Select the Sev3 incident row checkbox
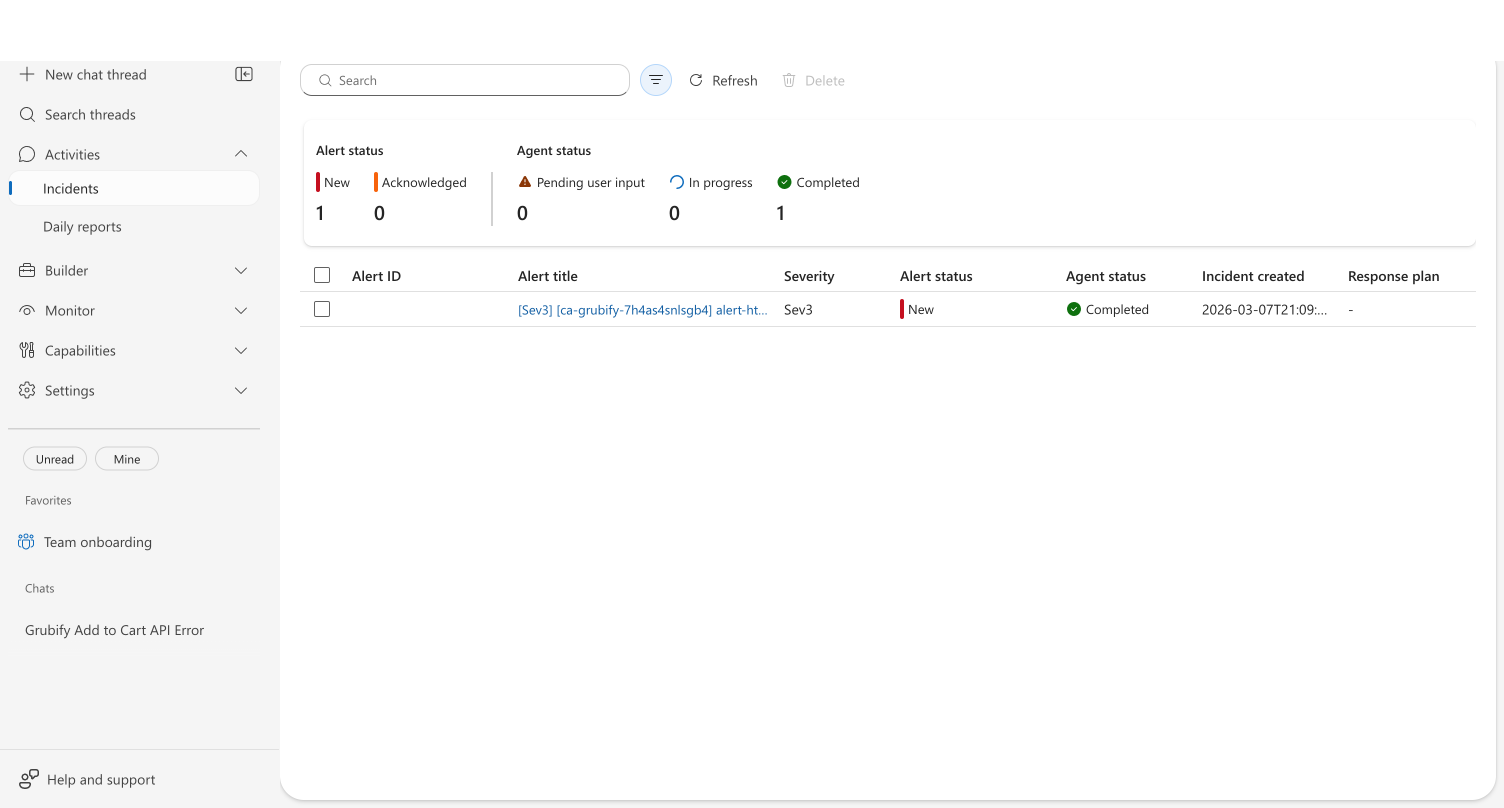The height and width of the screenshot is (808, 1504). 322,309
